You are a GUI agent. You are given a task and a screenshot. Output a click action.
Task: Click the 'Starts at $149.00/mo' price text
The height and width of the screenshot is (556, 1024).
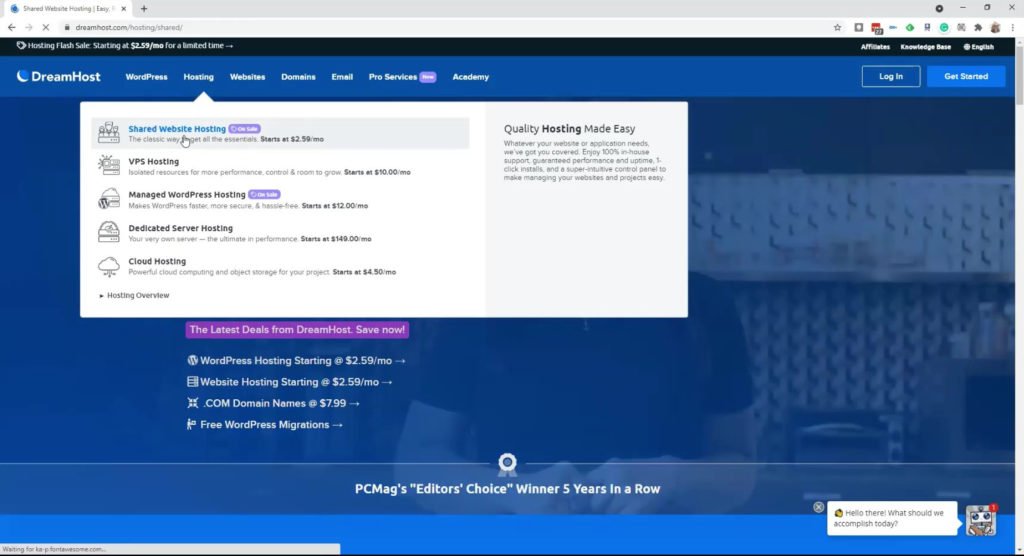click(x=336, y=239)
